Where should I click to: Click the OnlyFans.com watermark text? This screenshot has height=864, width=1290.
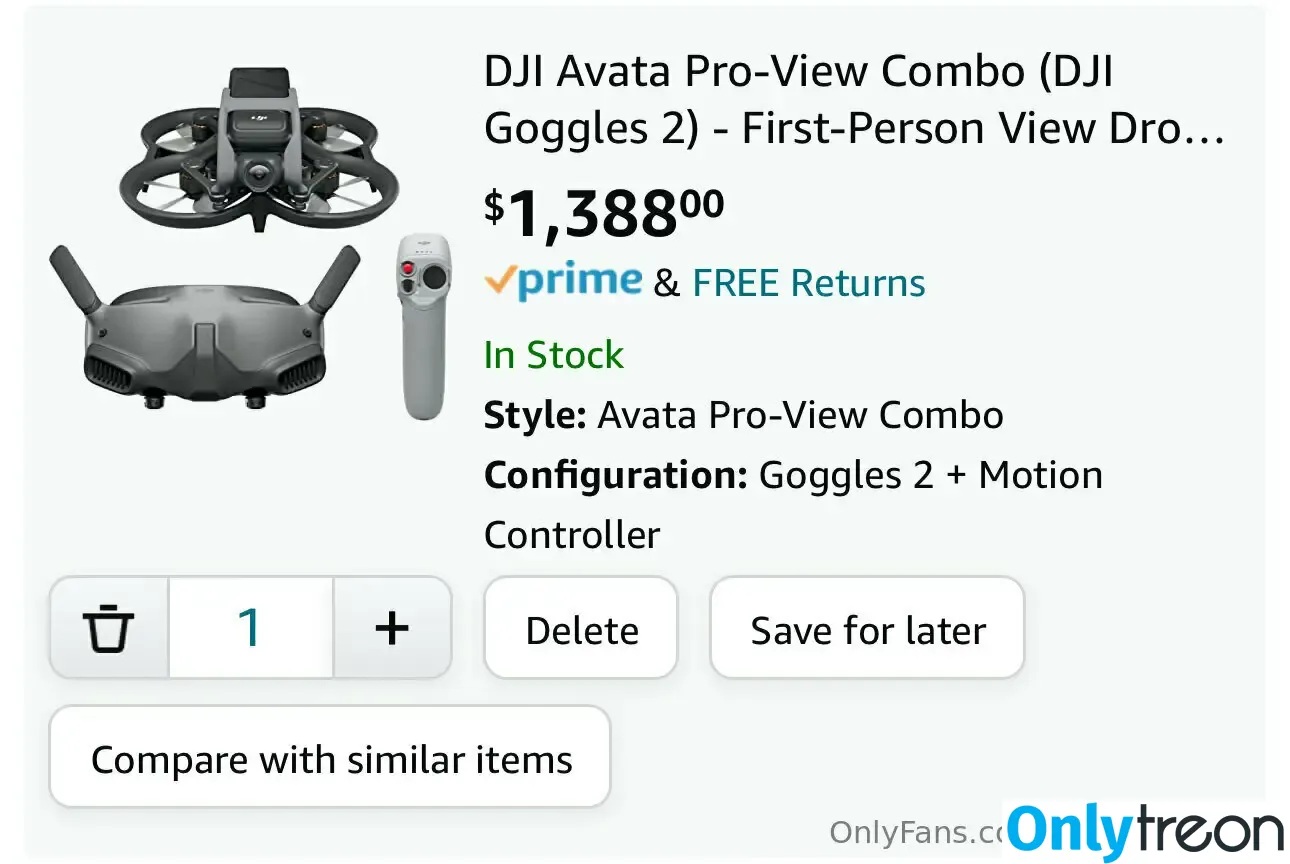point(917,831)
